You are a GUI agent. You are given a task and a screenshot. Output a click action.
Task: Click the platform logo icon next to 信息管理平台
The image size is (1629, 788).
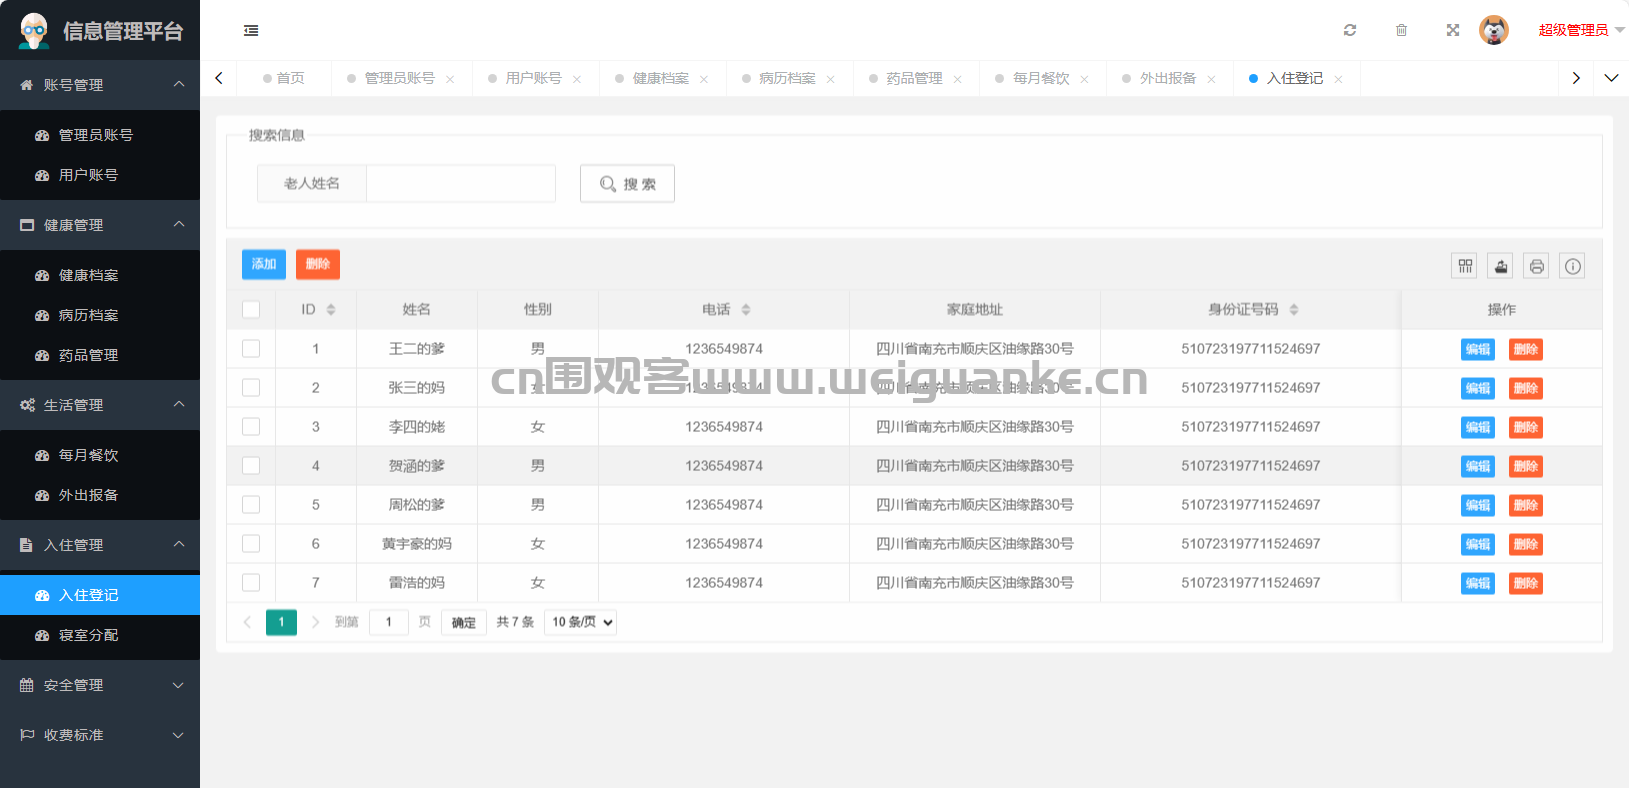pyautogui.click(x=34, y=31)
